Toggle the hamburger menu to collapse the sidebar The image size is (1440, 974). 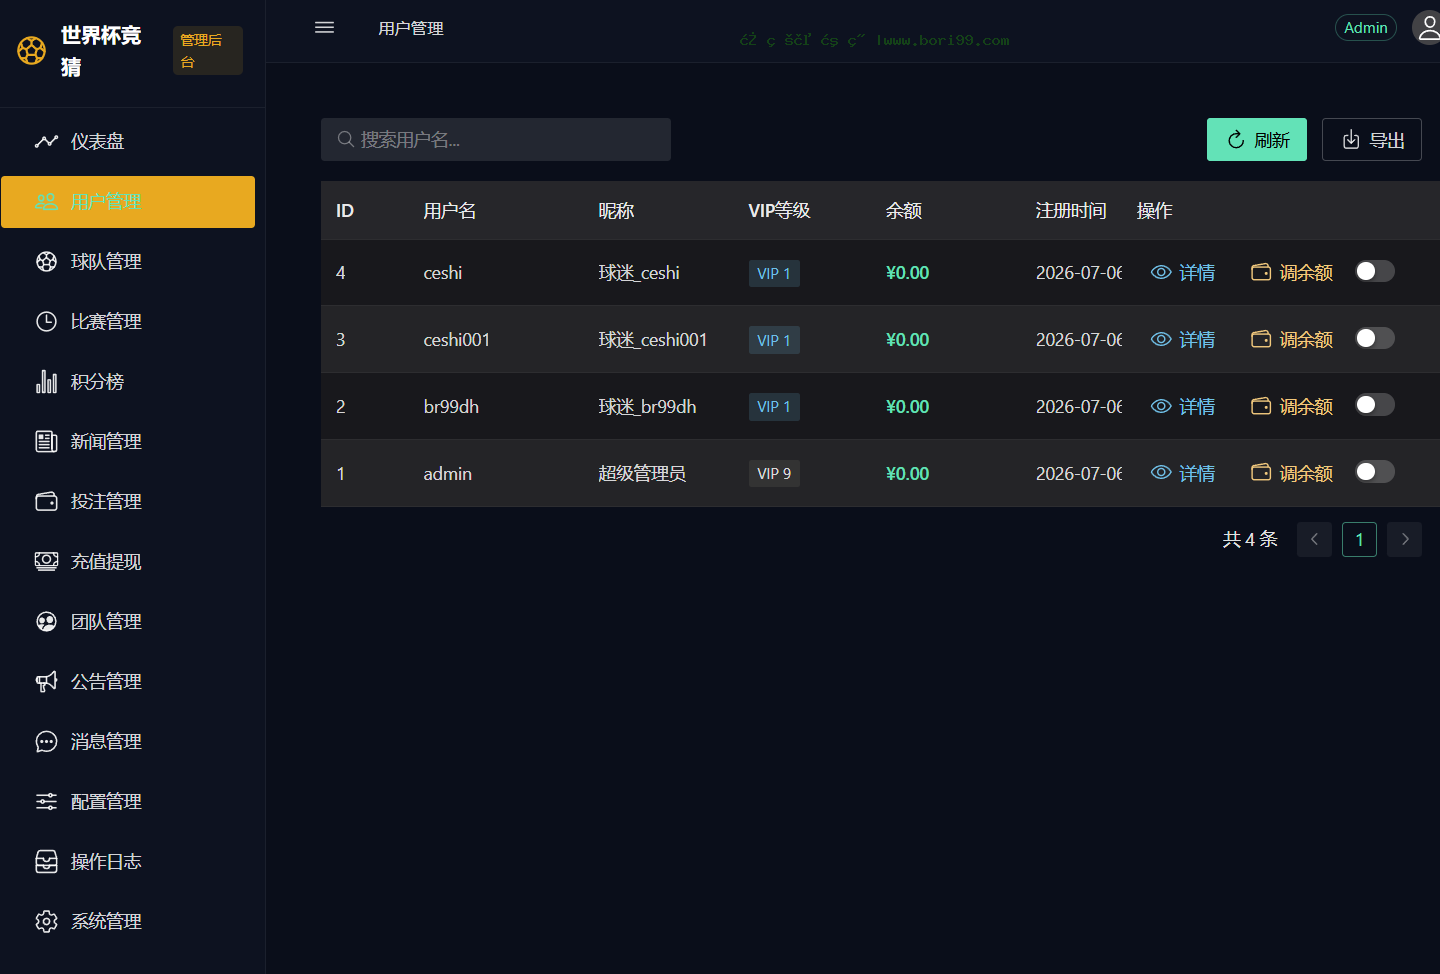pos(324,28)
